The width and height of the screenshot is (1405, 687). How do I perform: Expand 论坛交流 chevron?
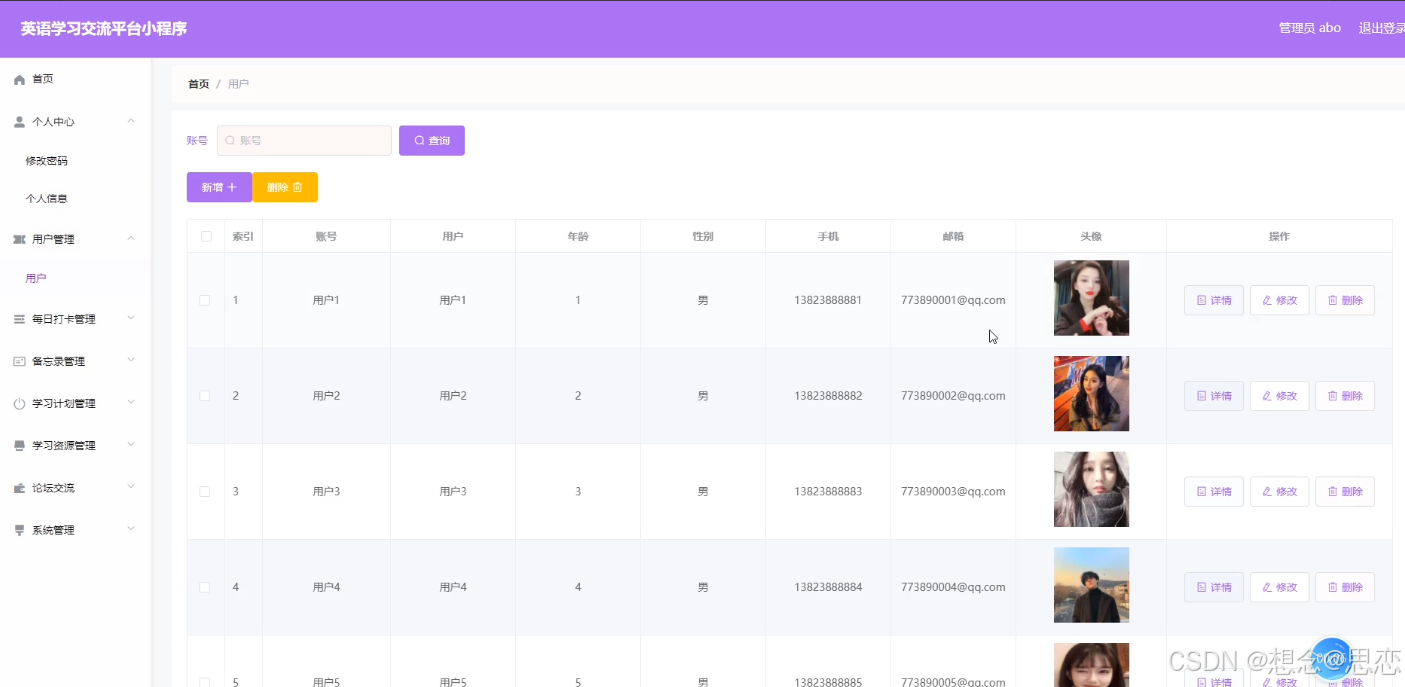[131, 487]
